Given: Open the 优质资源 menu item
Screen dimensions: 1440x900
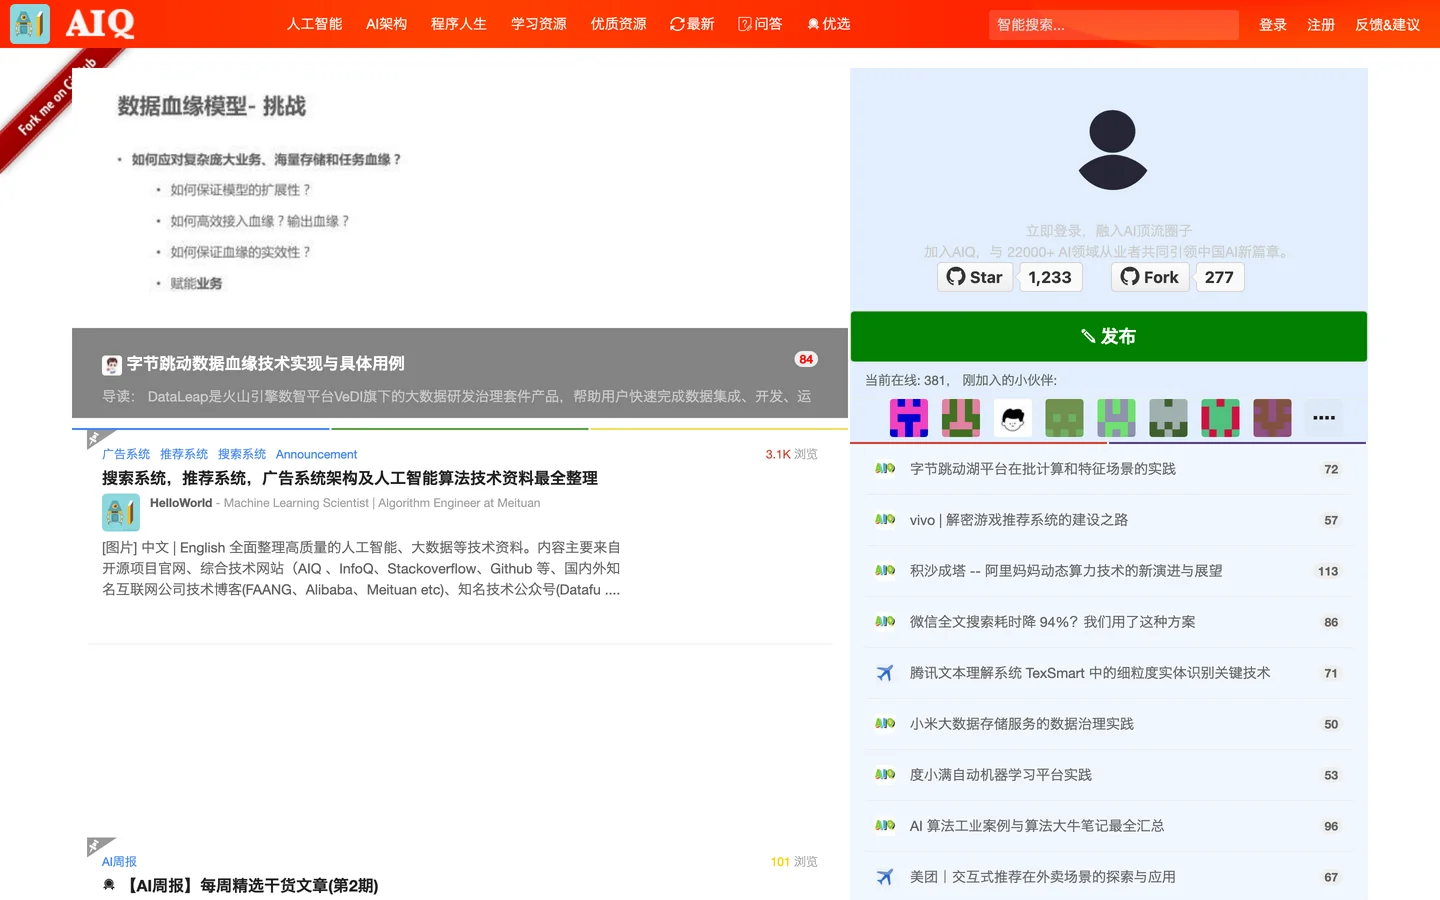Looking at the screenshot, I should click(x=619, y=24).
